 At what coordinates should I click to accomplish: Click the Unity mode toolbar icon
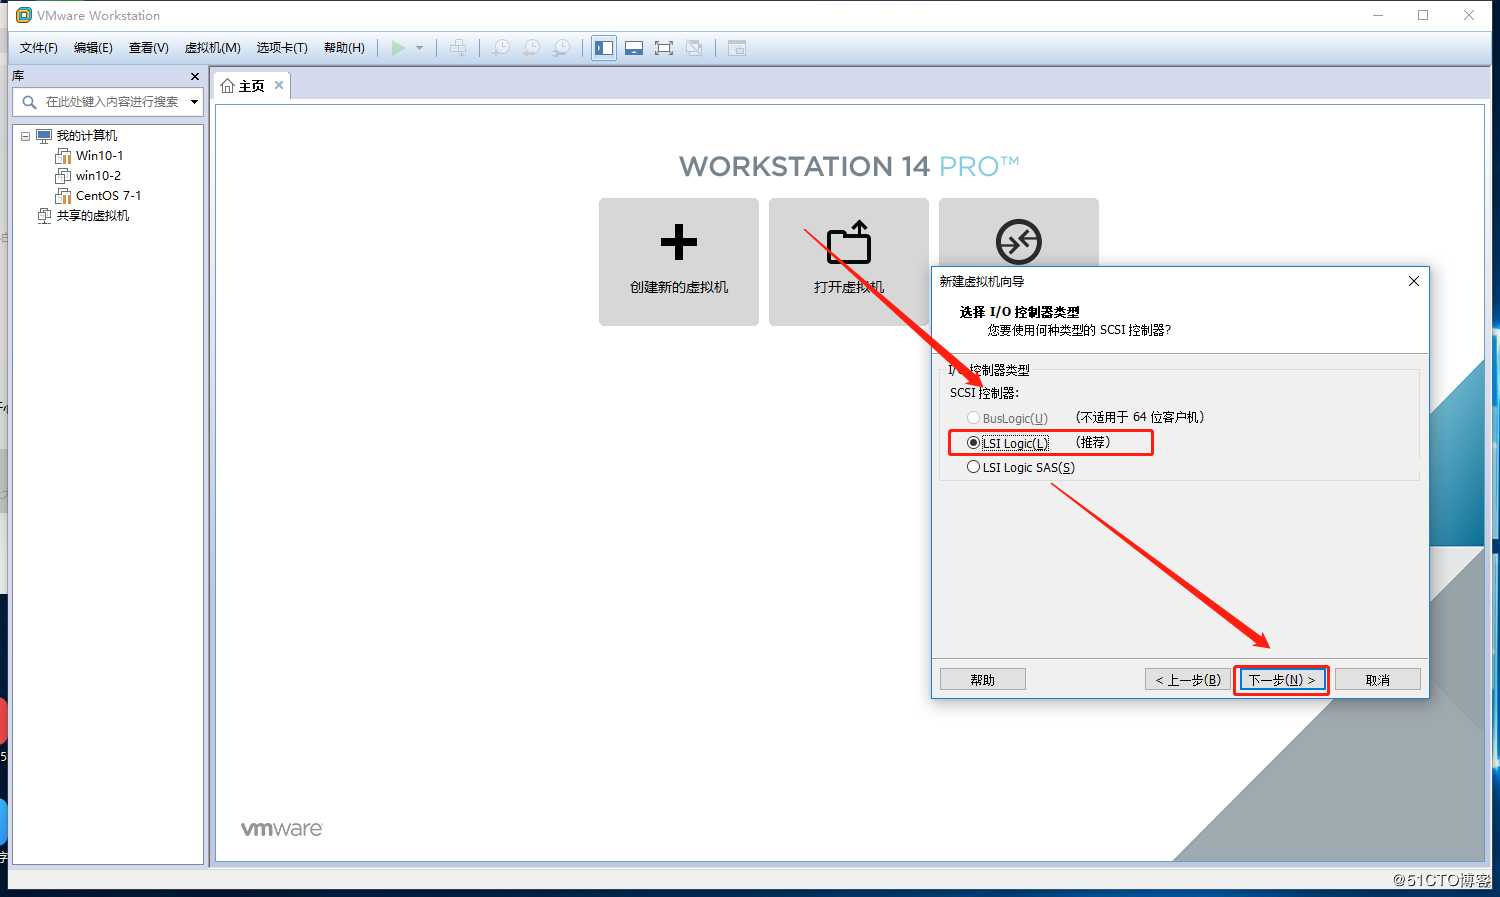(694, 48)
